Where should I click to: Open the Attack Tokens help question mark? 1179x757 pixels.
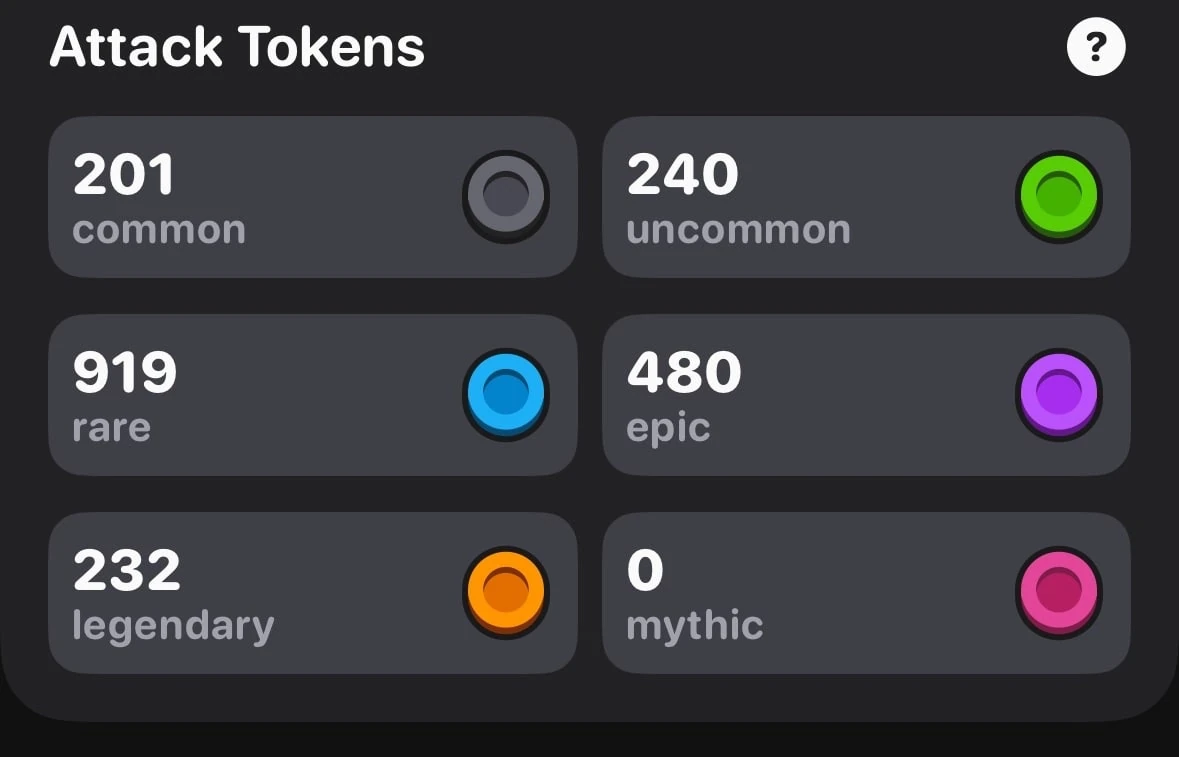click(x=1096, y=47)
